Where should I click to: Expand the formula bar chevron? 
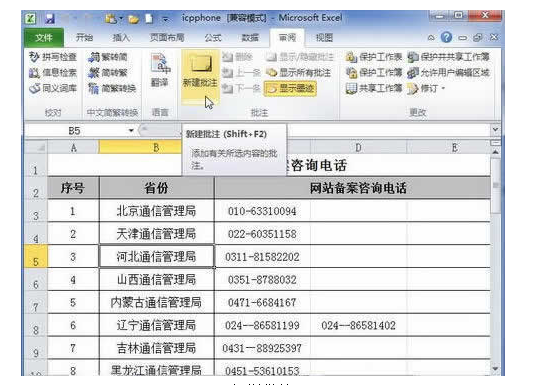(x=495, y=130)
